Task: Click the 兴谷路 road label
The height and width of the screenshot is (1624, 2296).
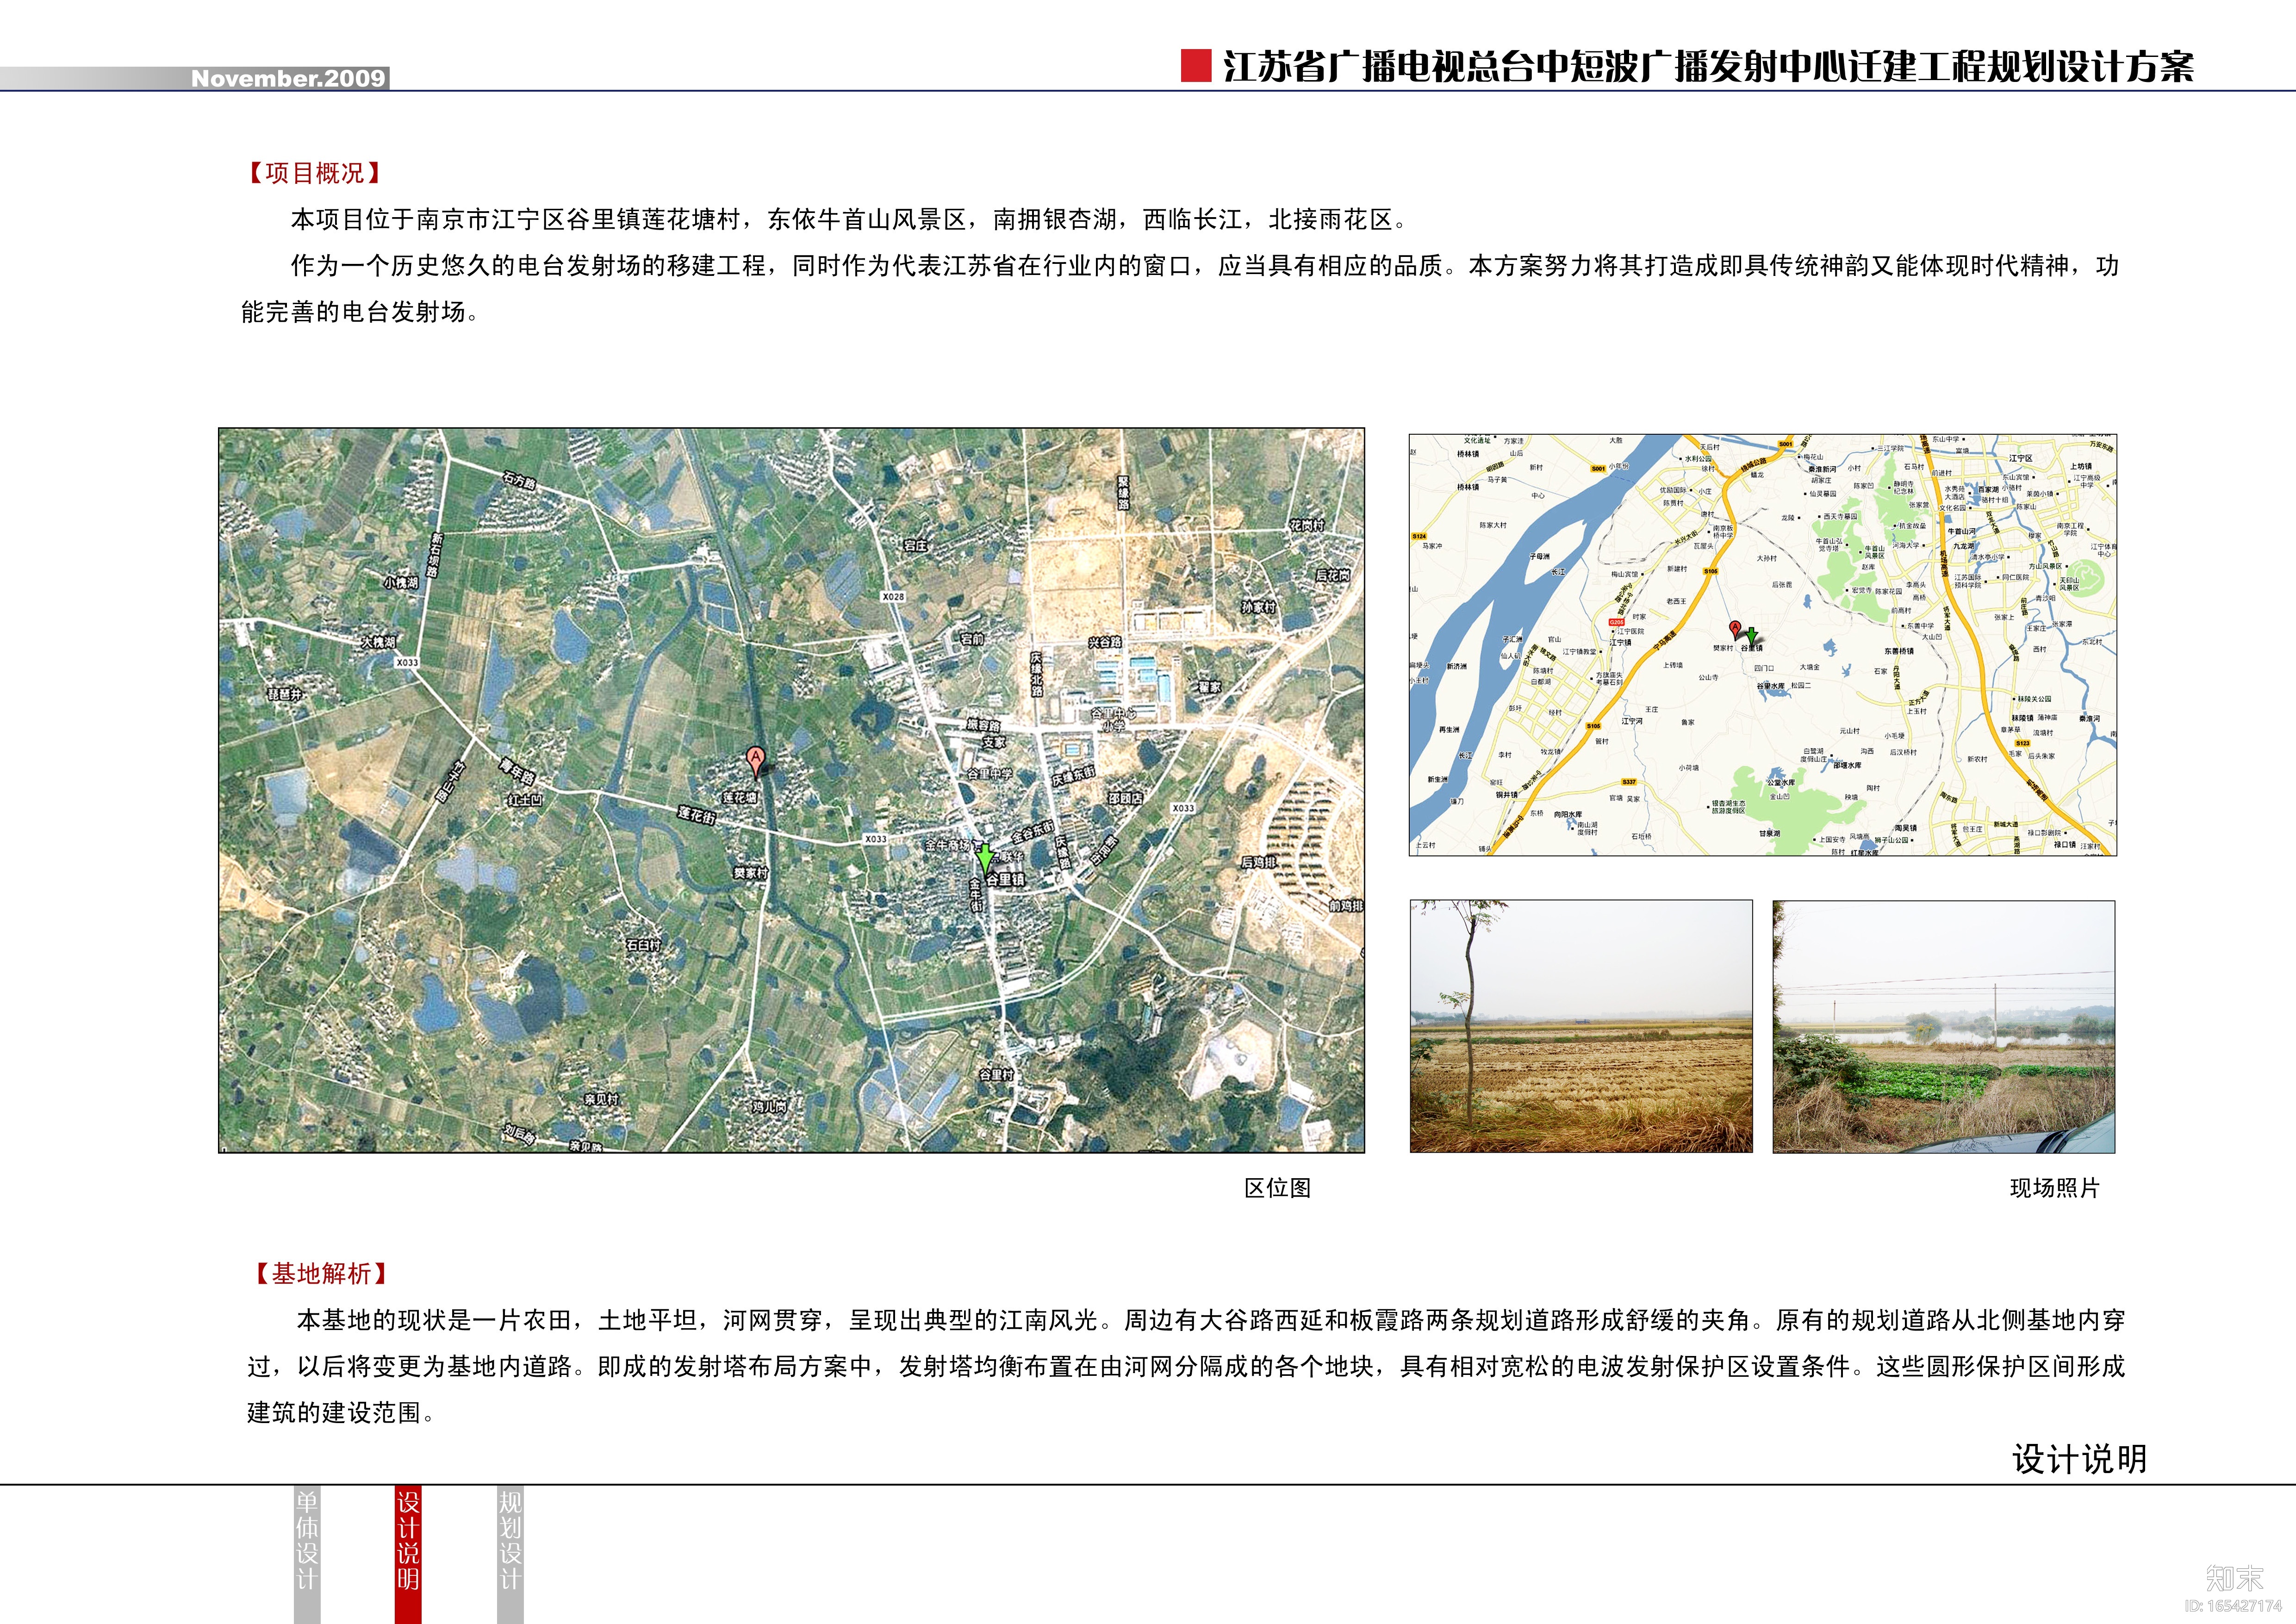Action: click(1105, 642)
